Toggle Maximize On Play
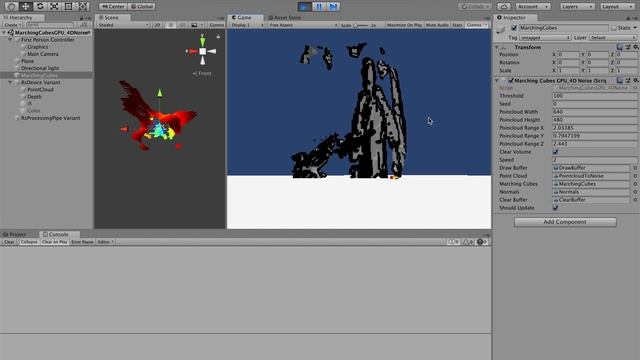This screenshot has height=360, width=640. click(x=404, y=25)
